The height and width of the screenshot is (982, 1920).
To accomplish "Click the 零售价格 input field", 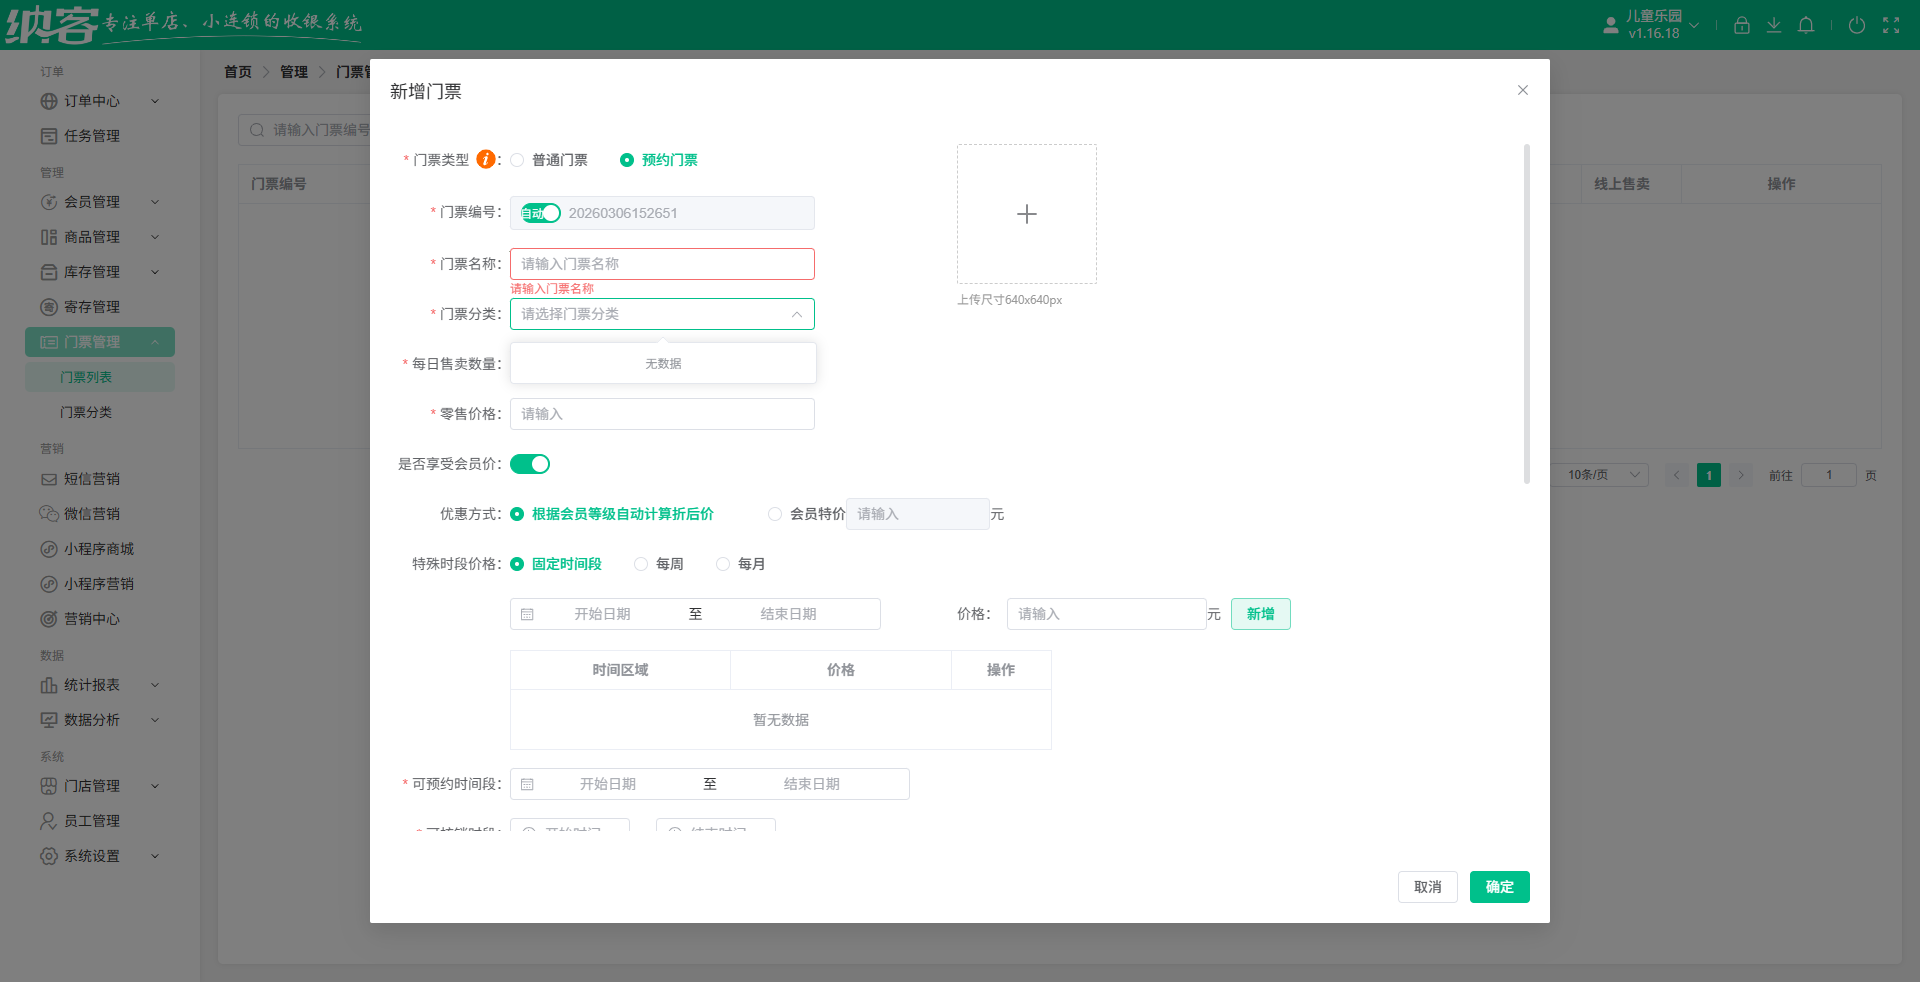I will [662, 414].
